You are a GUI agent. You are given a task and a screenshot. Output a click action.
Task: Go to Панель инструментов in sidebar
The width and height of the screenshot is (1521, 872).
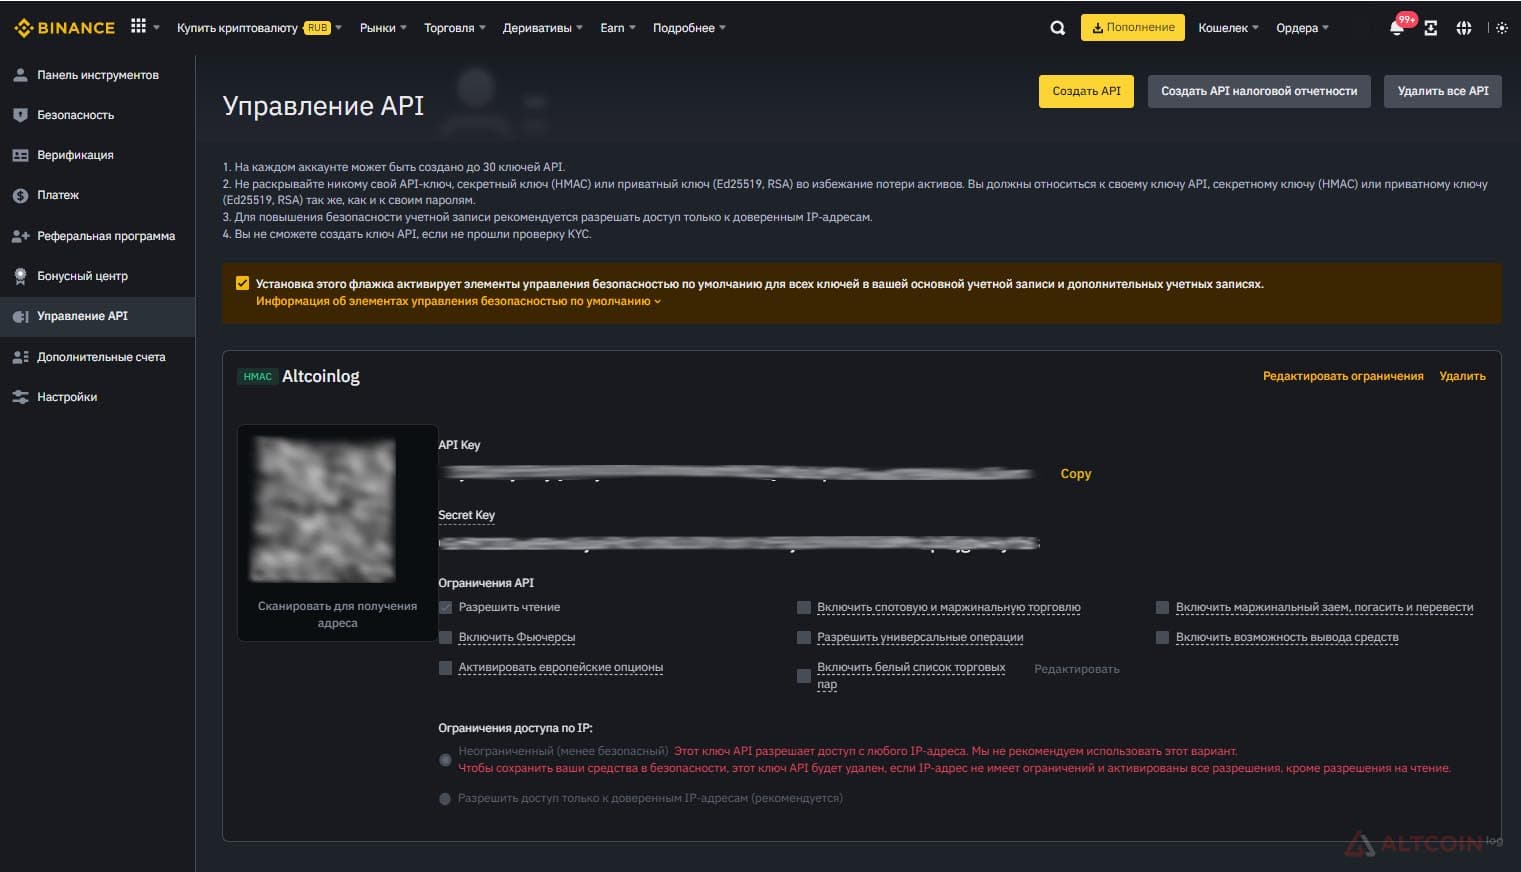click(x=98, y=75)
